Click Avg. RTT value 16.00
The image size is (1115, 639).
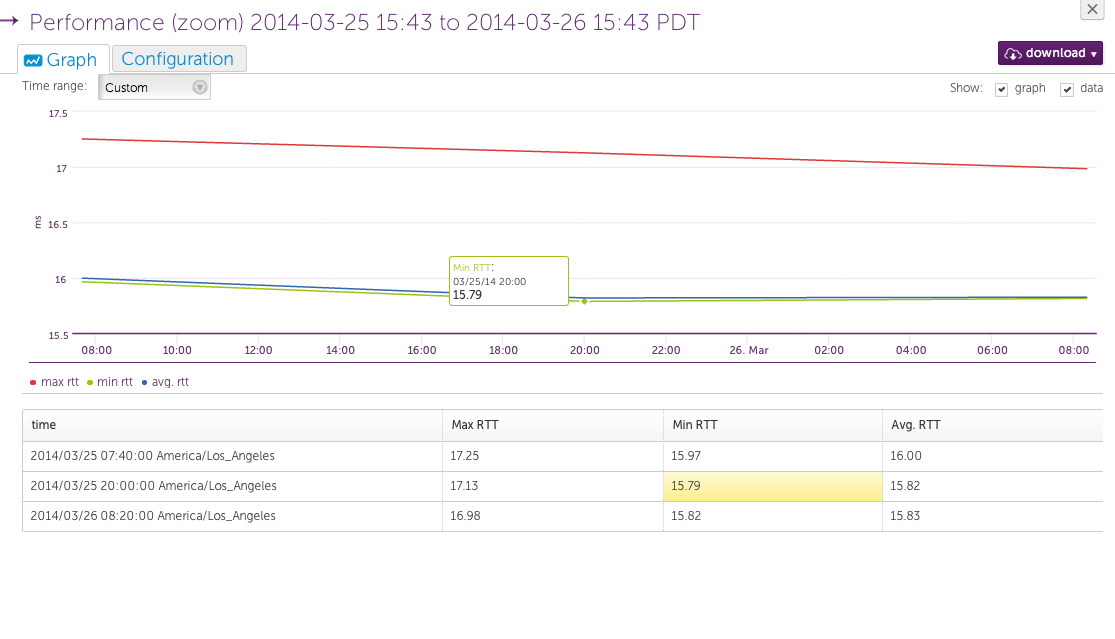point(905,456)
